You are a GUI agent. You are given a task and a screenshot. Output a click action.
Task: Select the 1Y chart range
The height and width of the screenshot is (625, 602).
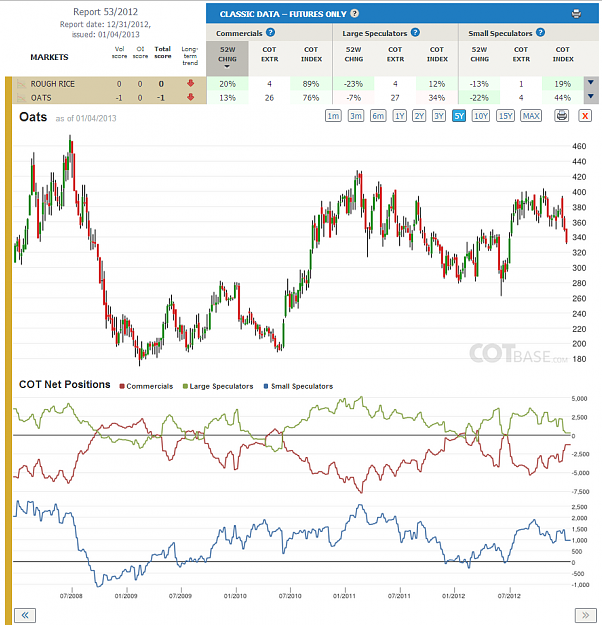tap(399, 116)
